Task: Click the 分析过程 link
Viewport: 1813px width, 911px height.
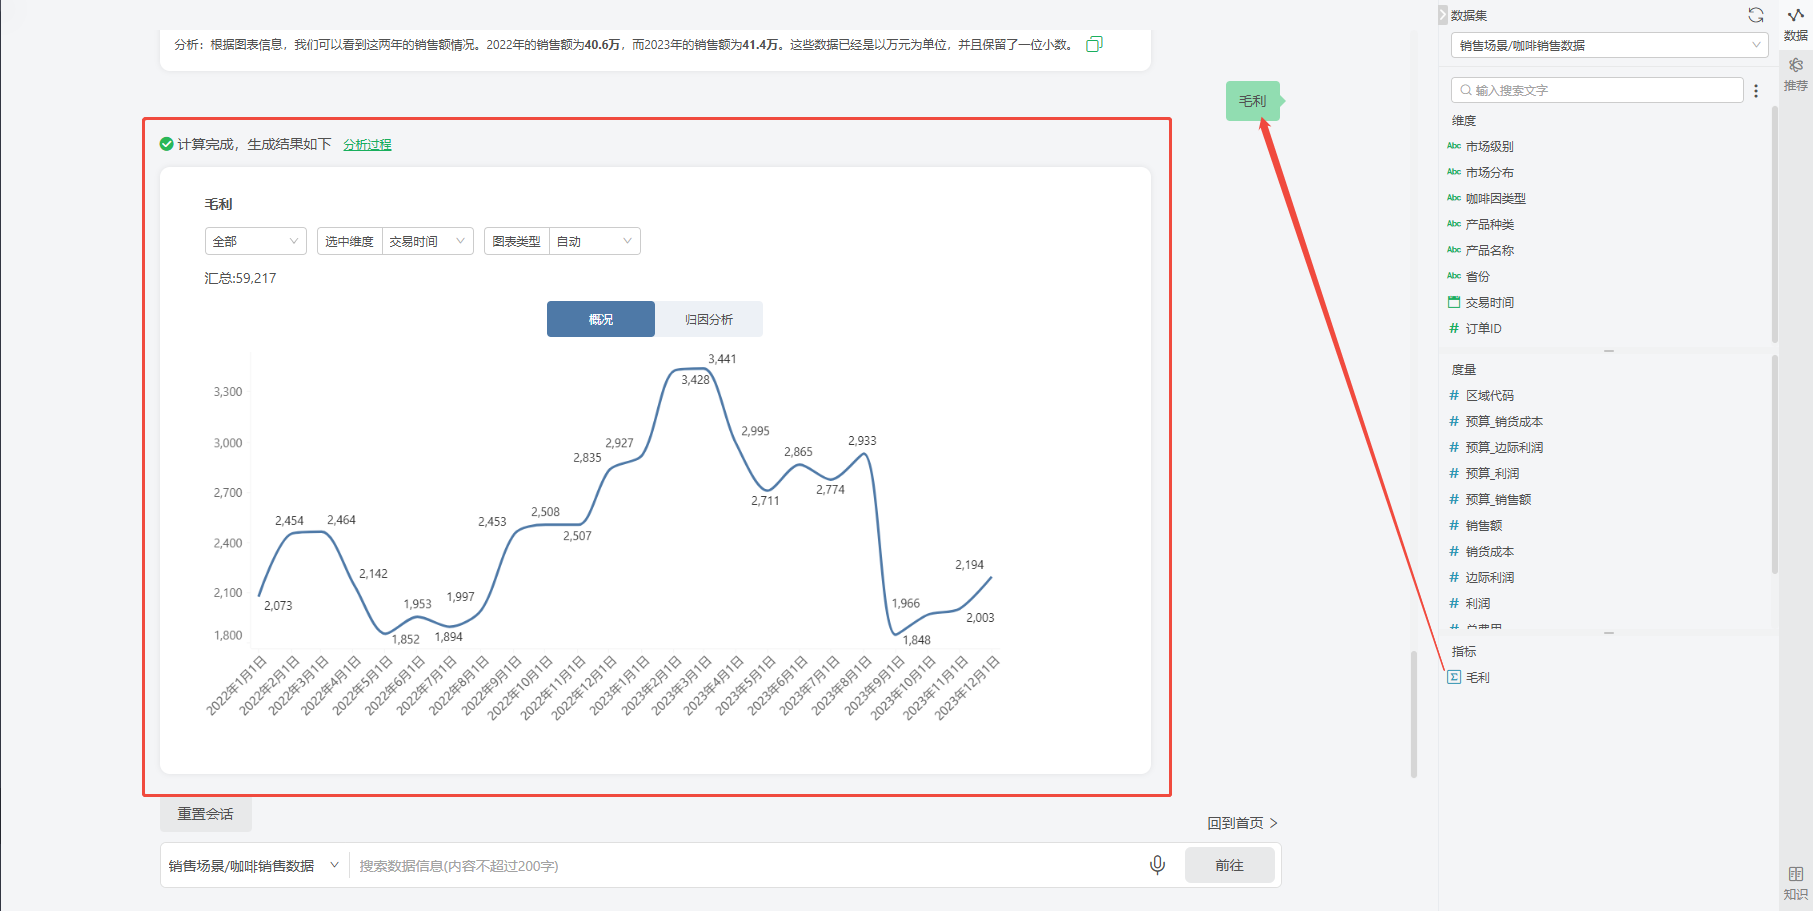Action: point(367,145)
